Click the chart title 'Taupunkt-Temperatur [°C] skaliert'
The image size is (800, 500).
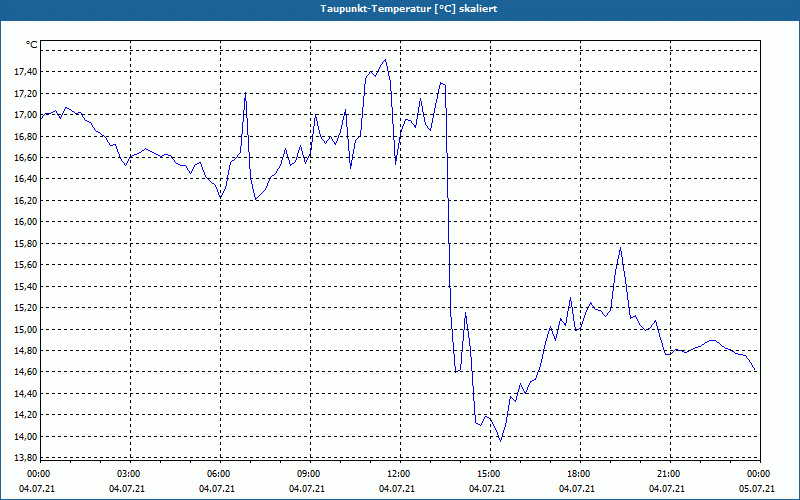coord(409,9)
